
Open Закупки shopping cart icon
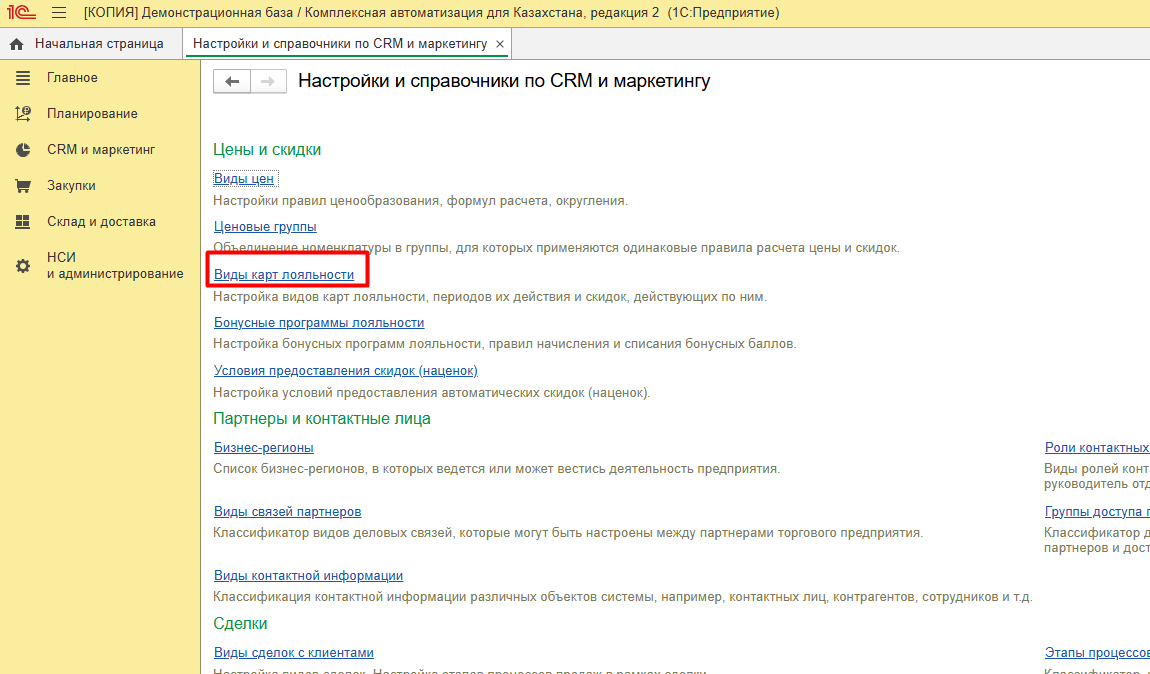tap(23, 186)
